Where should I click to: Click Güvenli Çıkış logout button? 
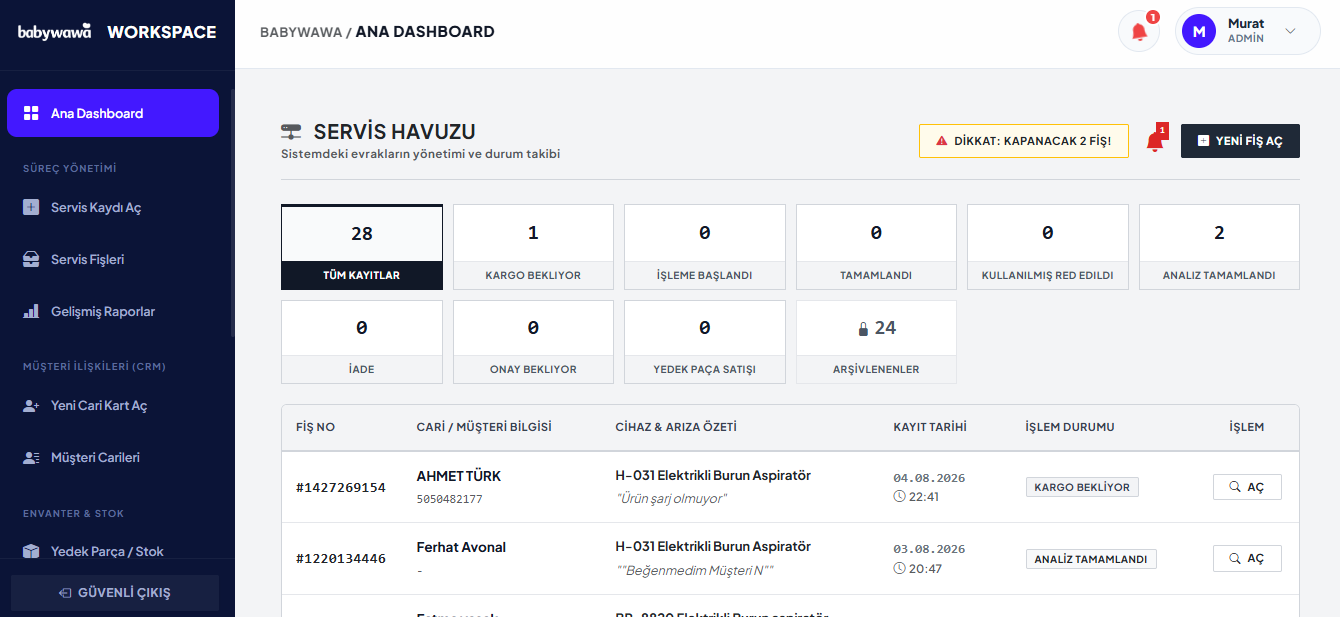[x=115, y=592]
